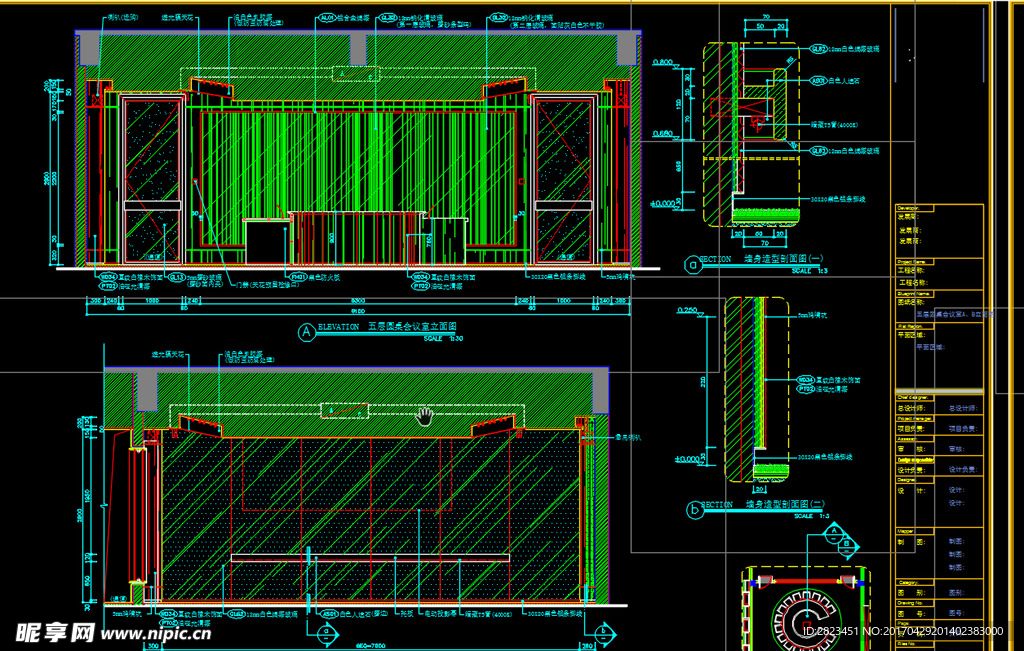Select the circled 'a' section title marker
This screenshot has height=651, width=1024.
(x=692, y=264)
